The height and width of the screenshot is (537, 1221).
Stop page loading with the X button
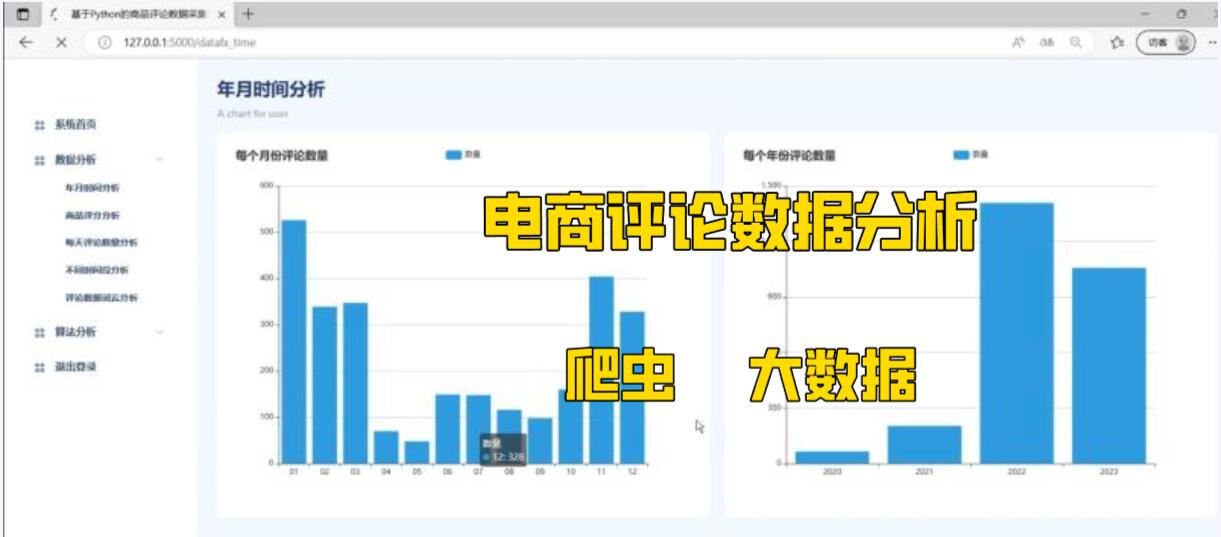coord(61,43)
